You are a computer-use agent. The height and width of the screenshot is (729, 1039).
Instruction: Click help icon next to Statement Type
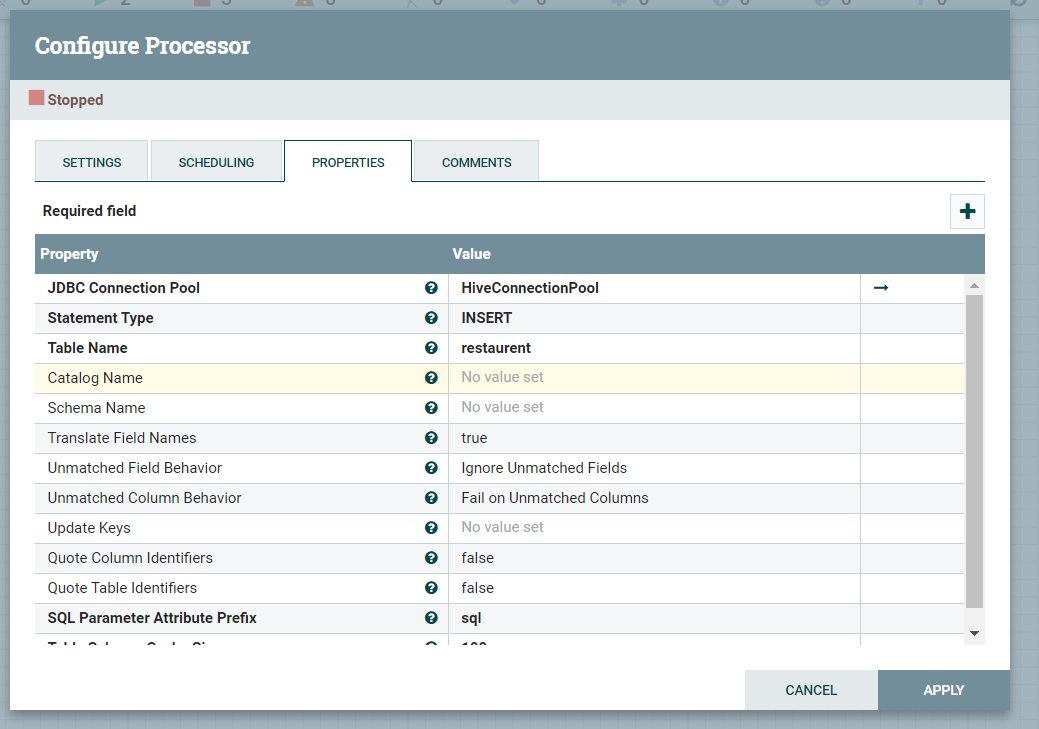click(431, 318)
